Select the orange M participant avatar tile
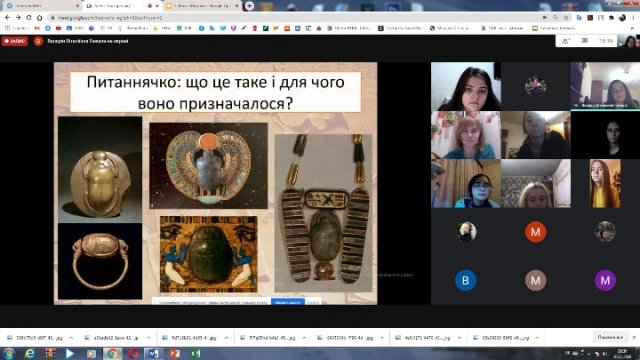Viewport: 640px width, 360px height. (536, 232)
